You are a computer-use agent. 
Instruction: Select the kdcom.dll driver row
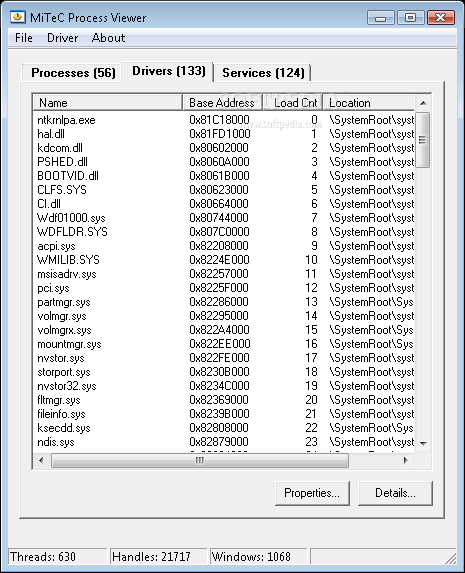(x=224, y=148)
